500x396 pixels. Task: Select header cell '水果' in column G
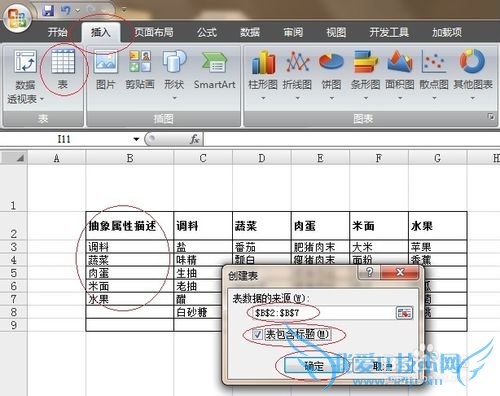click(x=438, y=226)
